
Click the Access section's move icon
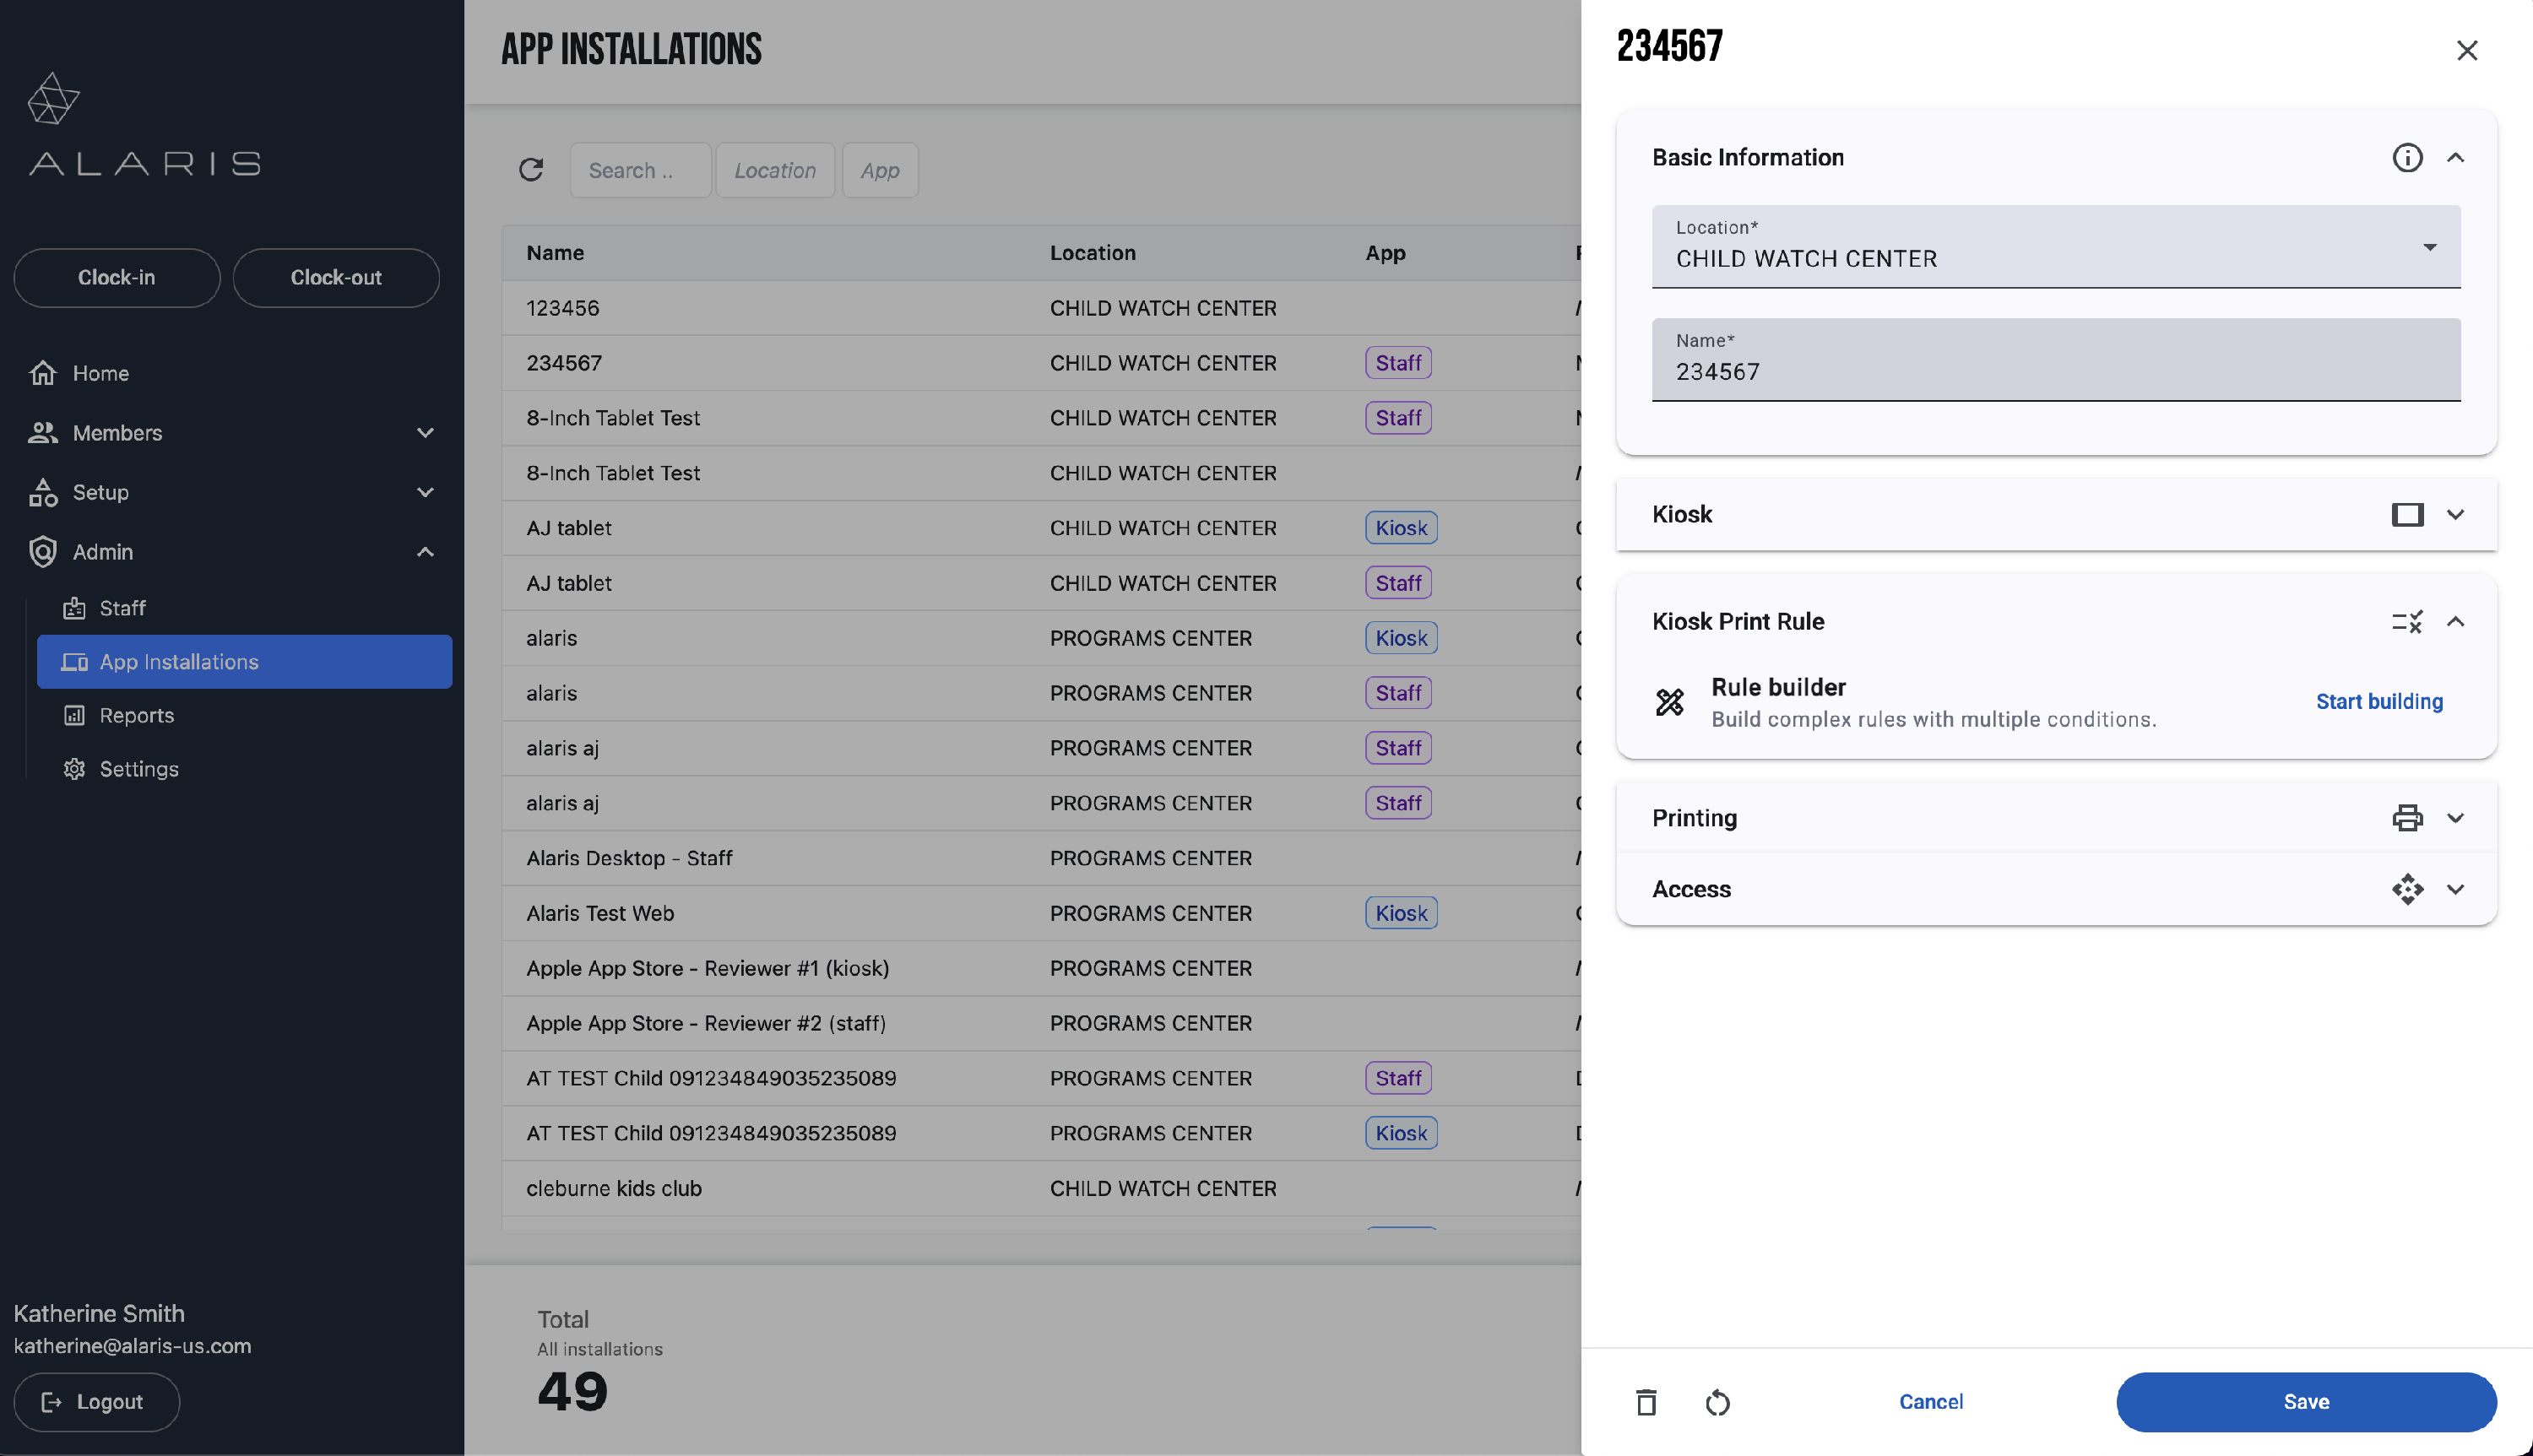[2406, 889]
